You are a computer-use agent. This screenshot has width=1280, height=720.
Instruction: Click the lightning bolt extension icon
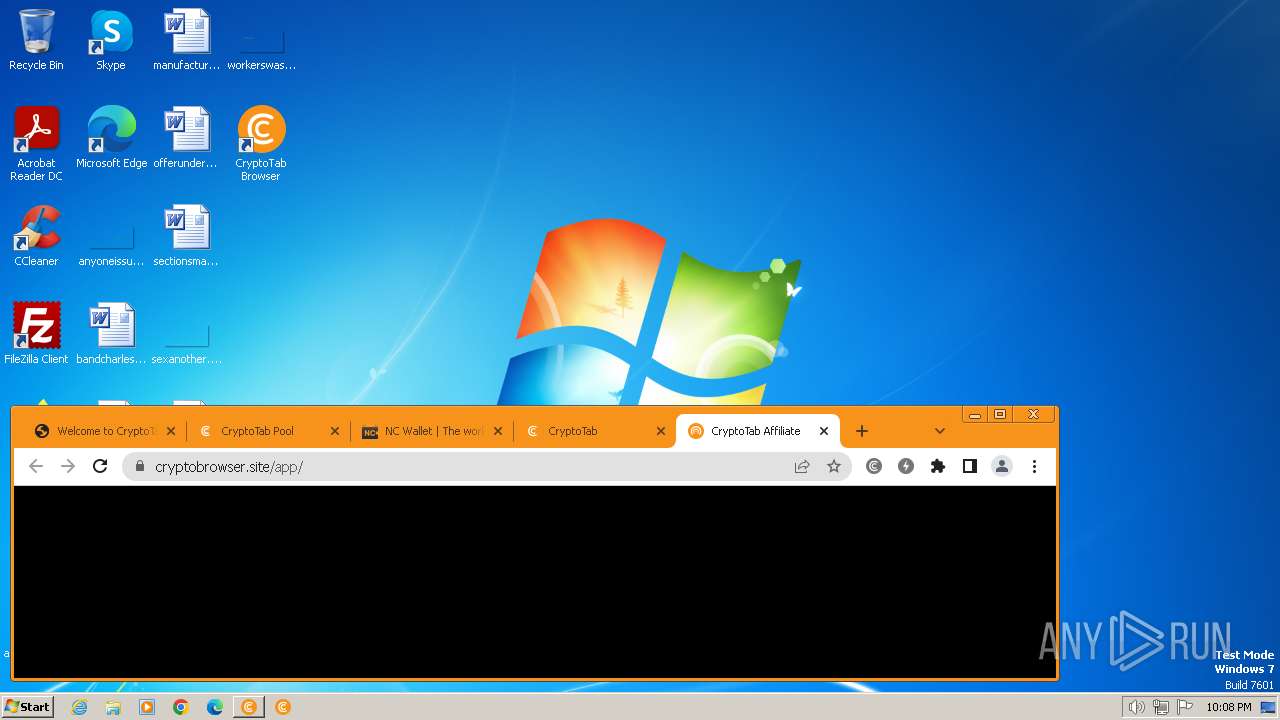coord(906,466)
